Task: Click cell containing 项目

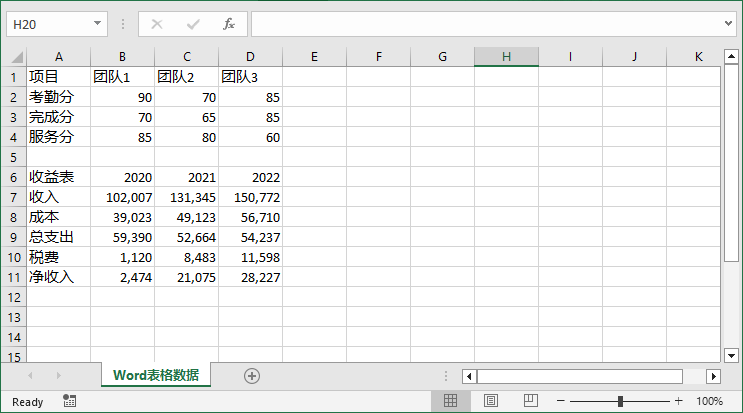Action: tap(58, 77)
